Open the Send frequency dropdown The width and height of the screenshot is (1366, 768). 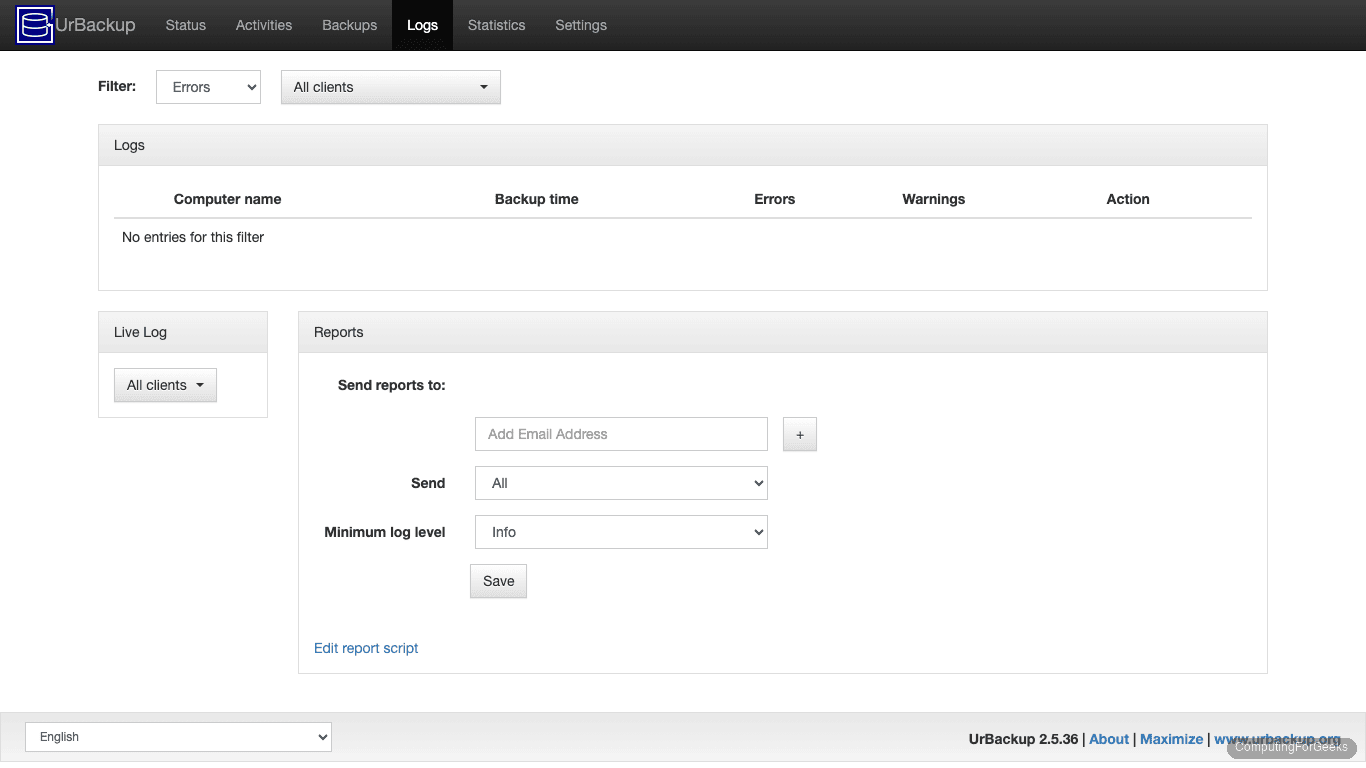pos(620,483)
